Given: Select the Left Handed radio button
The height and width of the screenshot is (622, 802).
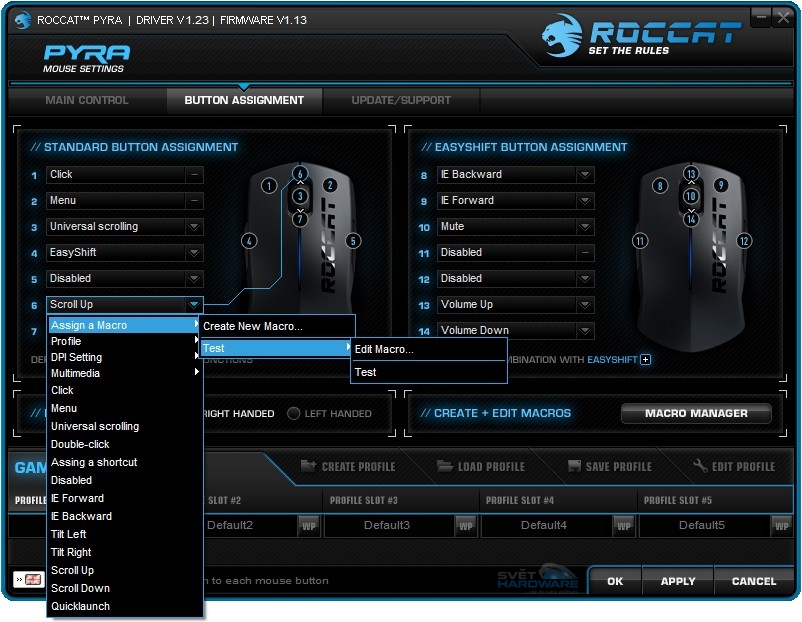Looking at the screenshot, I should 295,413.
